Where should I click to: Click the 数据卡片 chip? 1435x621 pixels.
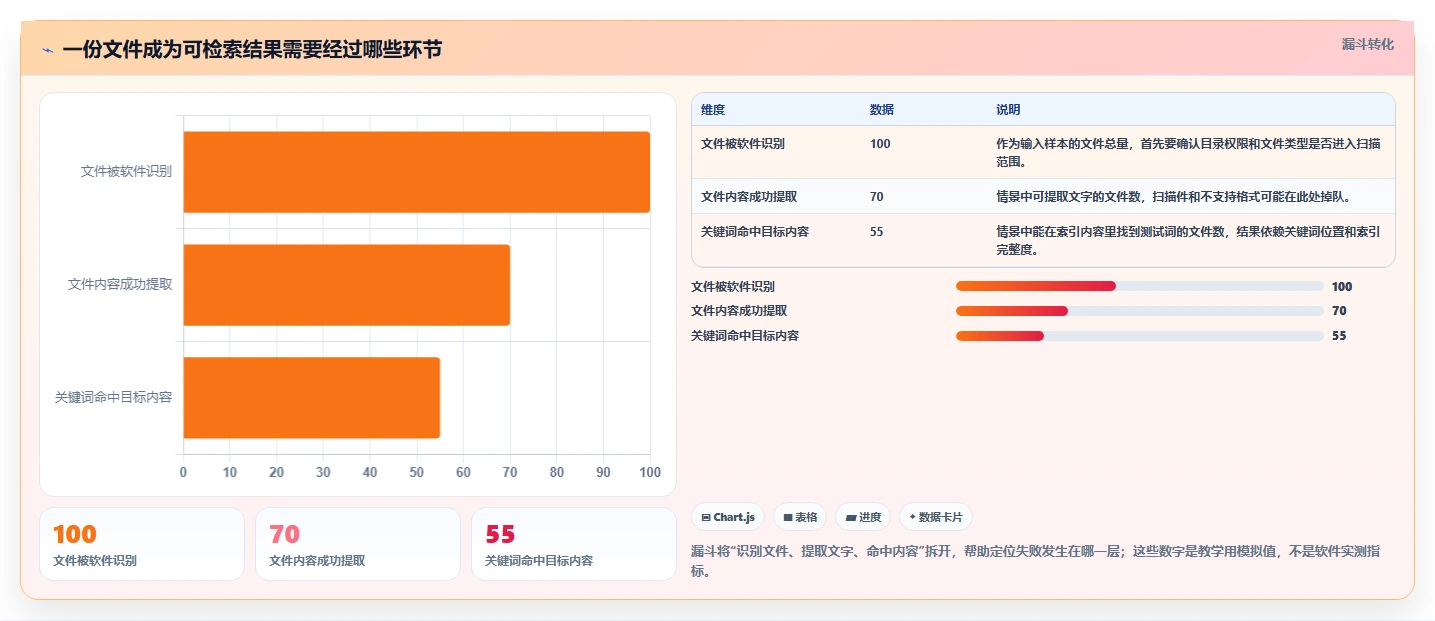pos(936,517)
